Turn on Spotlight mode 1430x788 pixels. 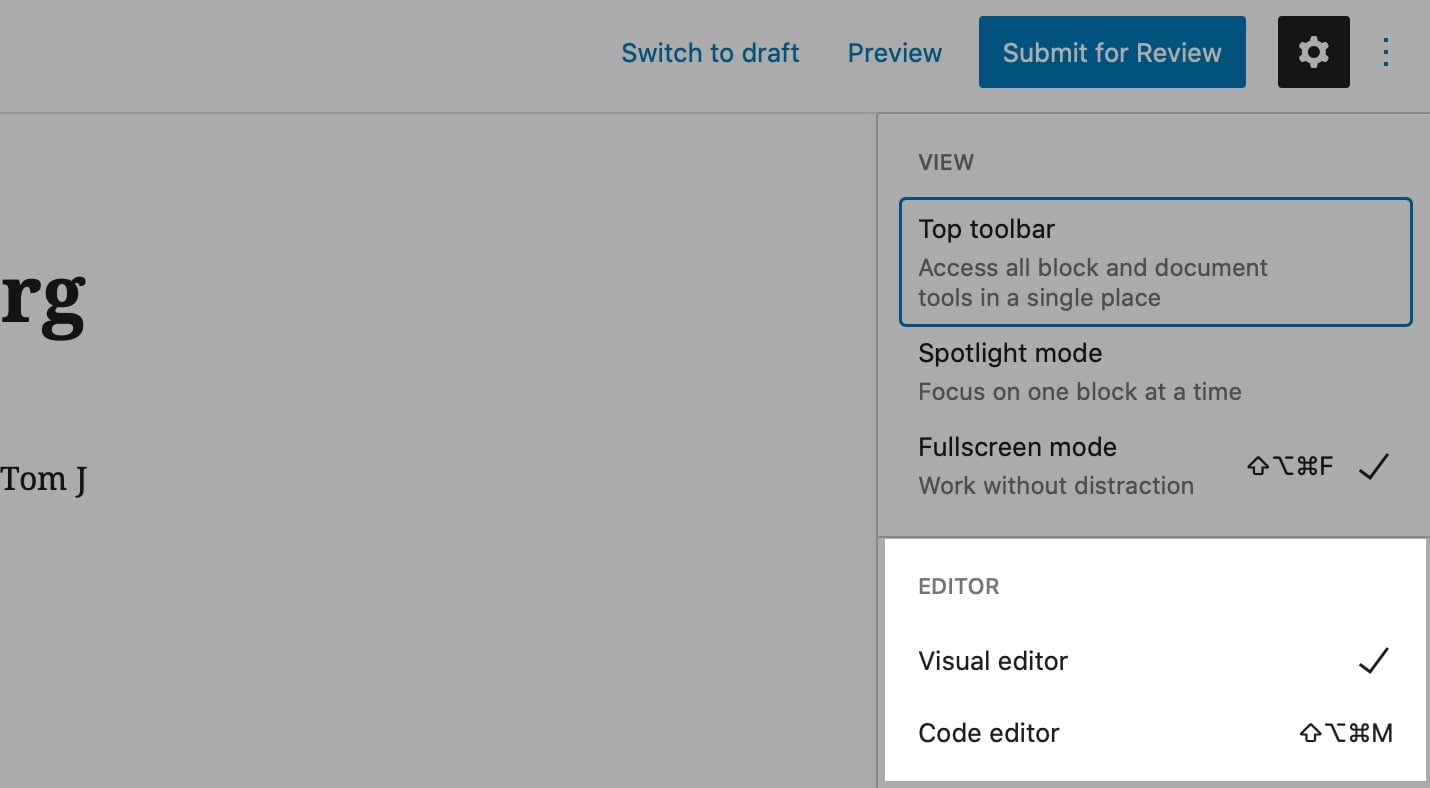click(1156, 372)
